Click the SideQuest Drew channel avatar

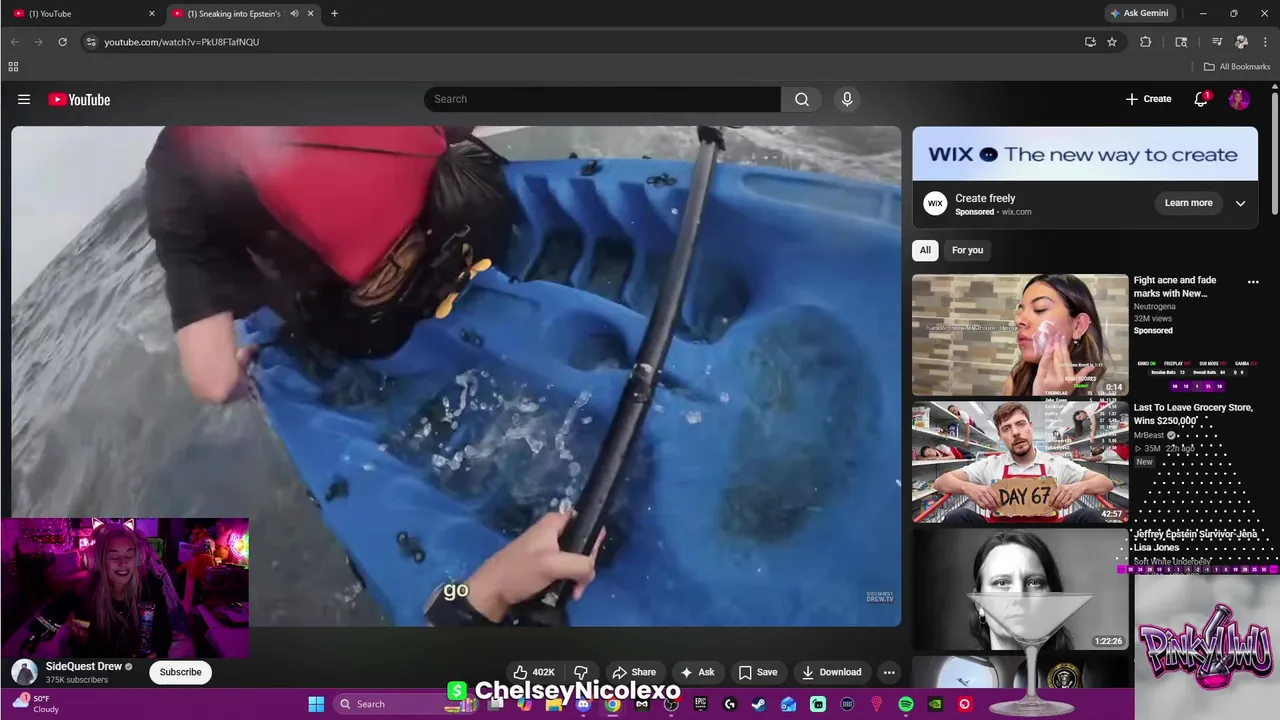click(24, 672)
